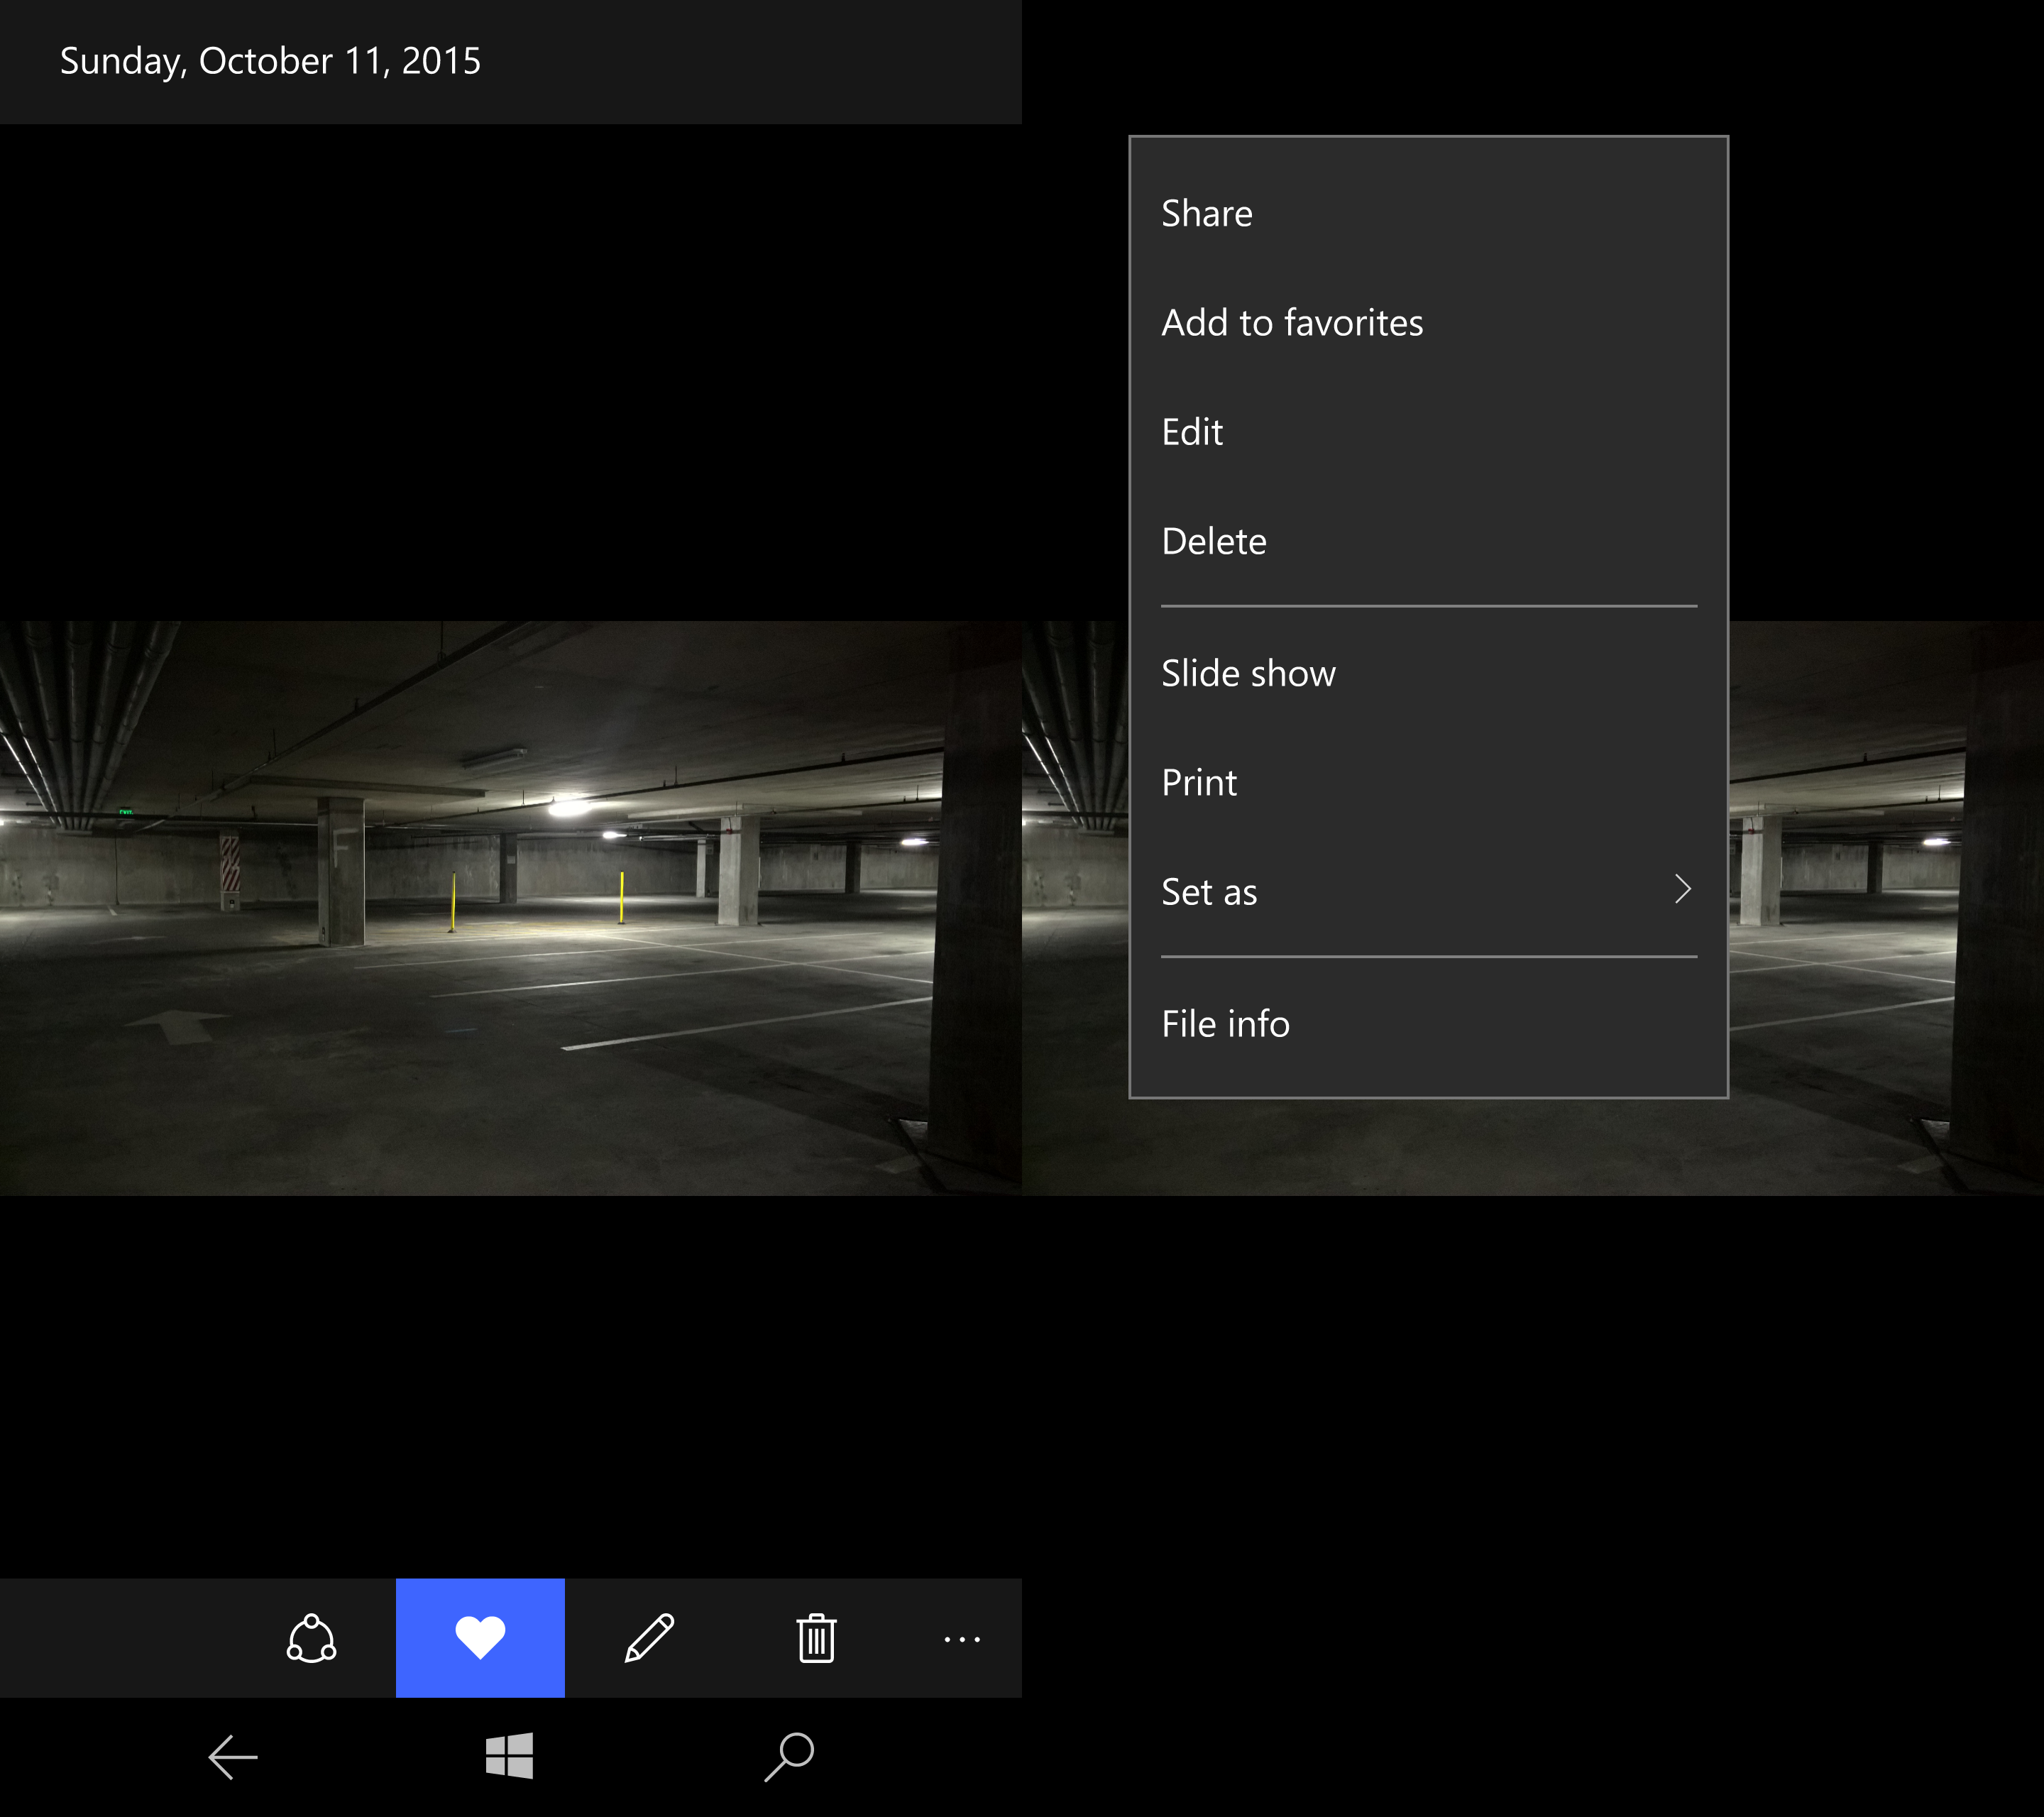Select Delete from the context menu

pyautogui.click(x=1428, y=541)
